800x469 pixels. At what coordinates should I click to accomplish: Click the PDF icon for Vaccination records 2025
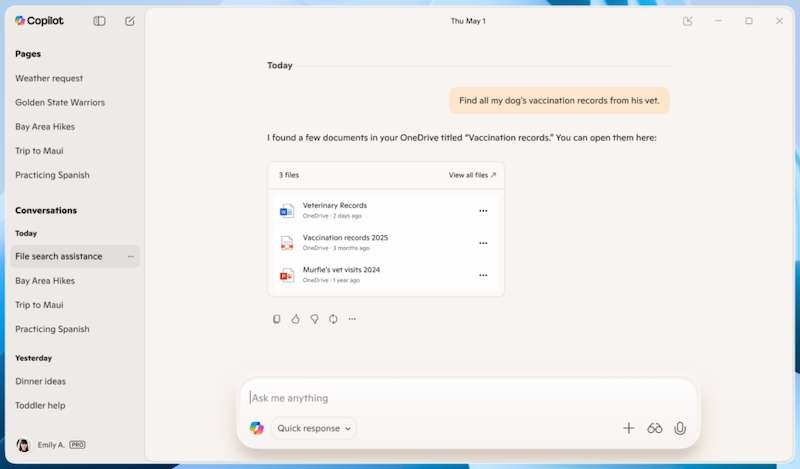pos(287,243)
